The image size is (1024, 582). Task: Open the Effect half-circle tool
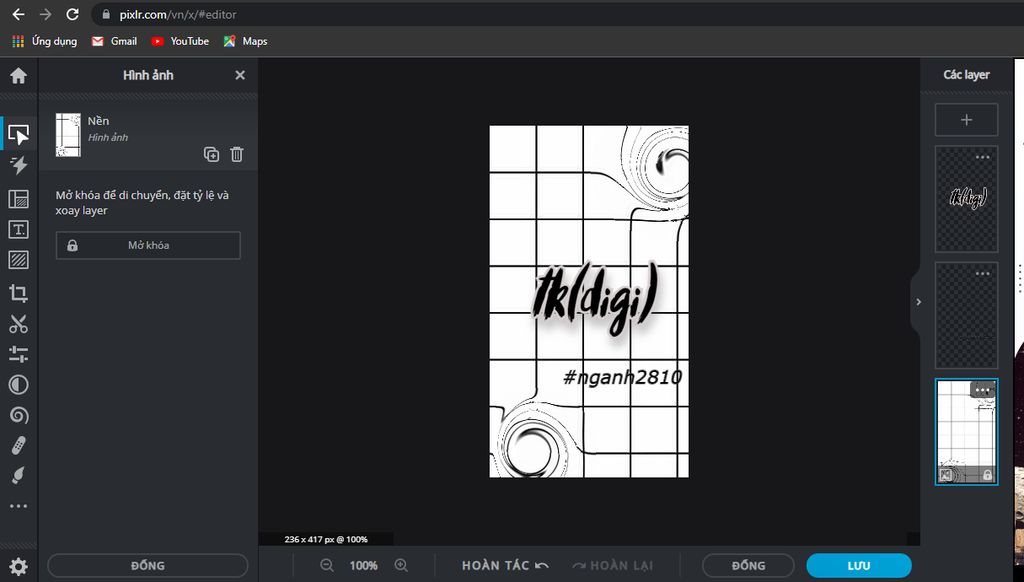coord(18,385)
